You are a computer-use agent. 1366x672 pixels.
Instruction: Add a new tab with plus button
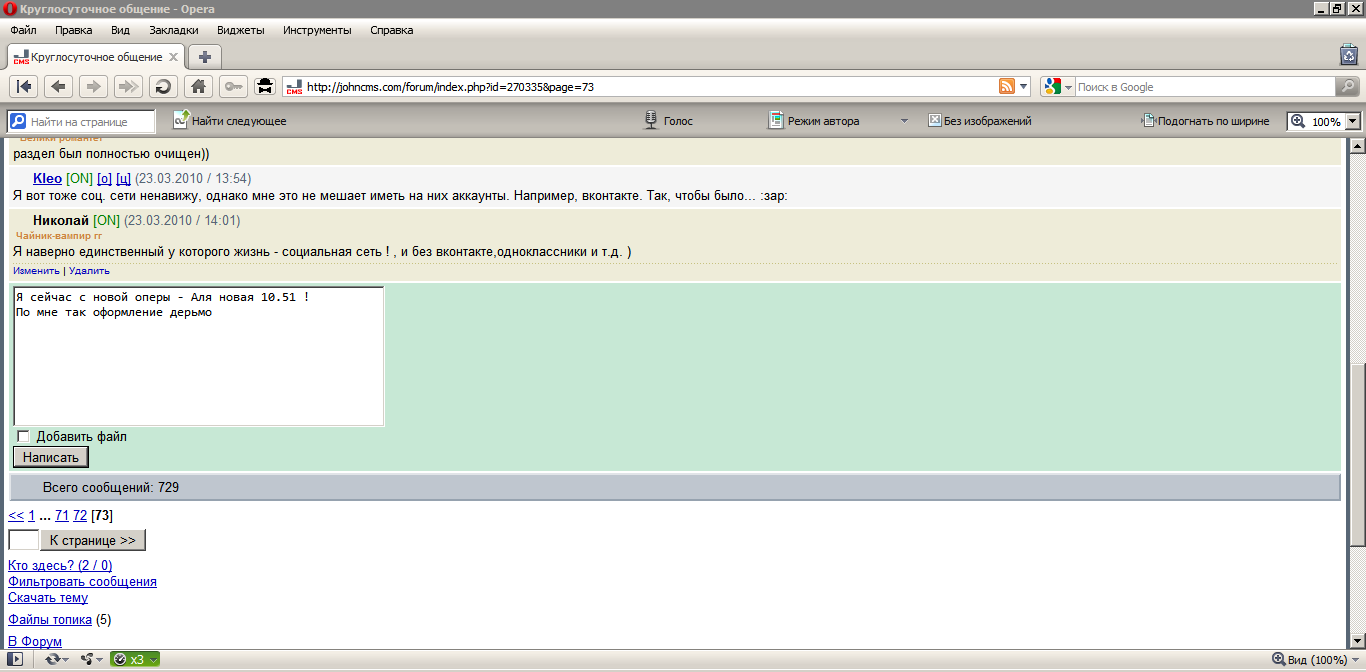point(205,56)
